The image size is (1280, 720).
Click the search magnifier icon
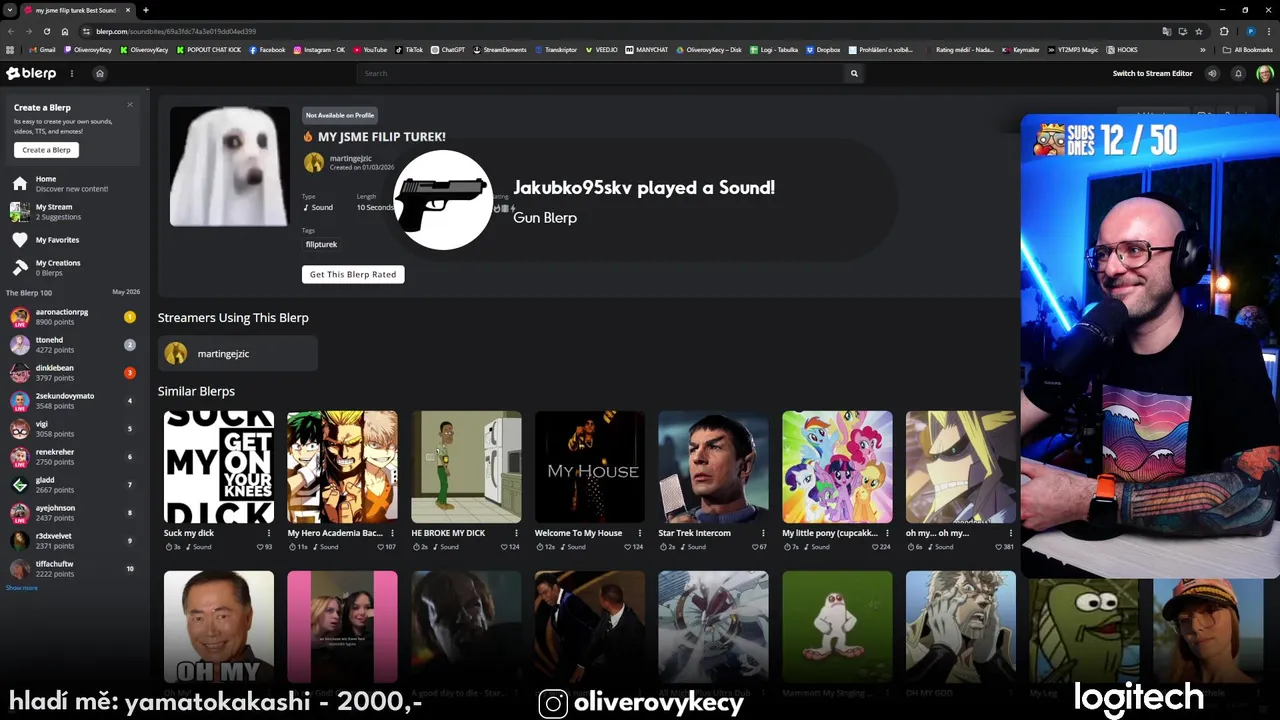pyautogui.click(x=854, y=73)
